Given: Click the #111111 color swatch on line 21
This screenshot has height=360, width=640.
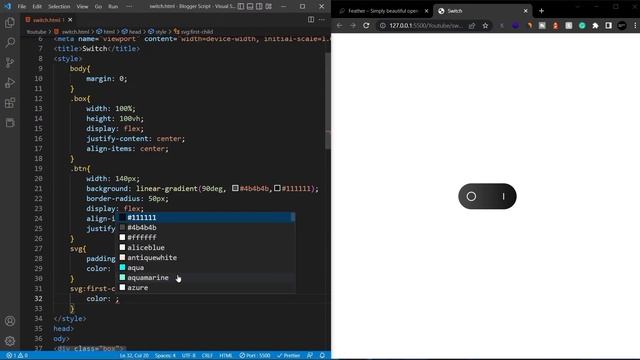Looking at the screenshot, I should point(277,188).
